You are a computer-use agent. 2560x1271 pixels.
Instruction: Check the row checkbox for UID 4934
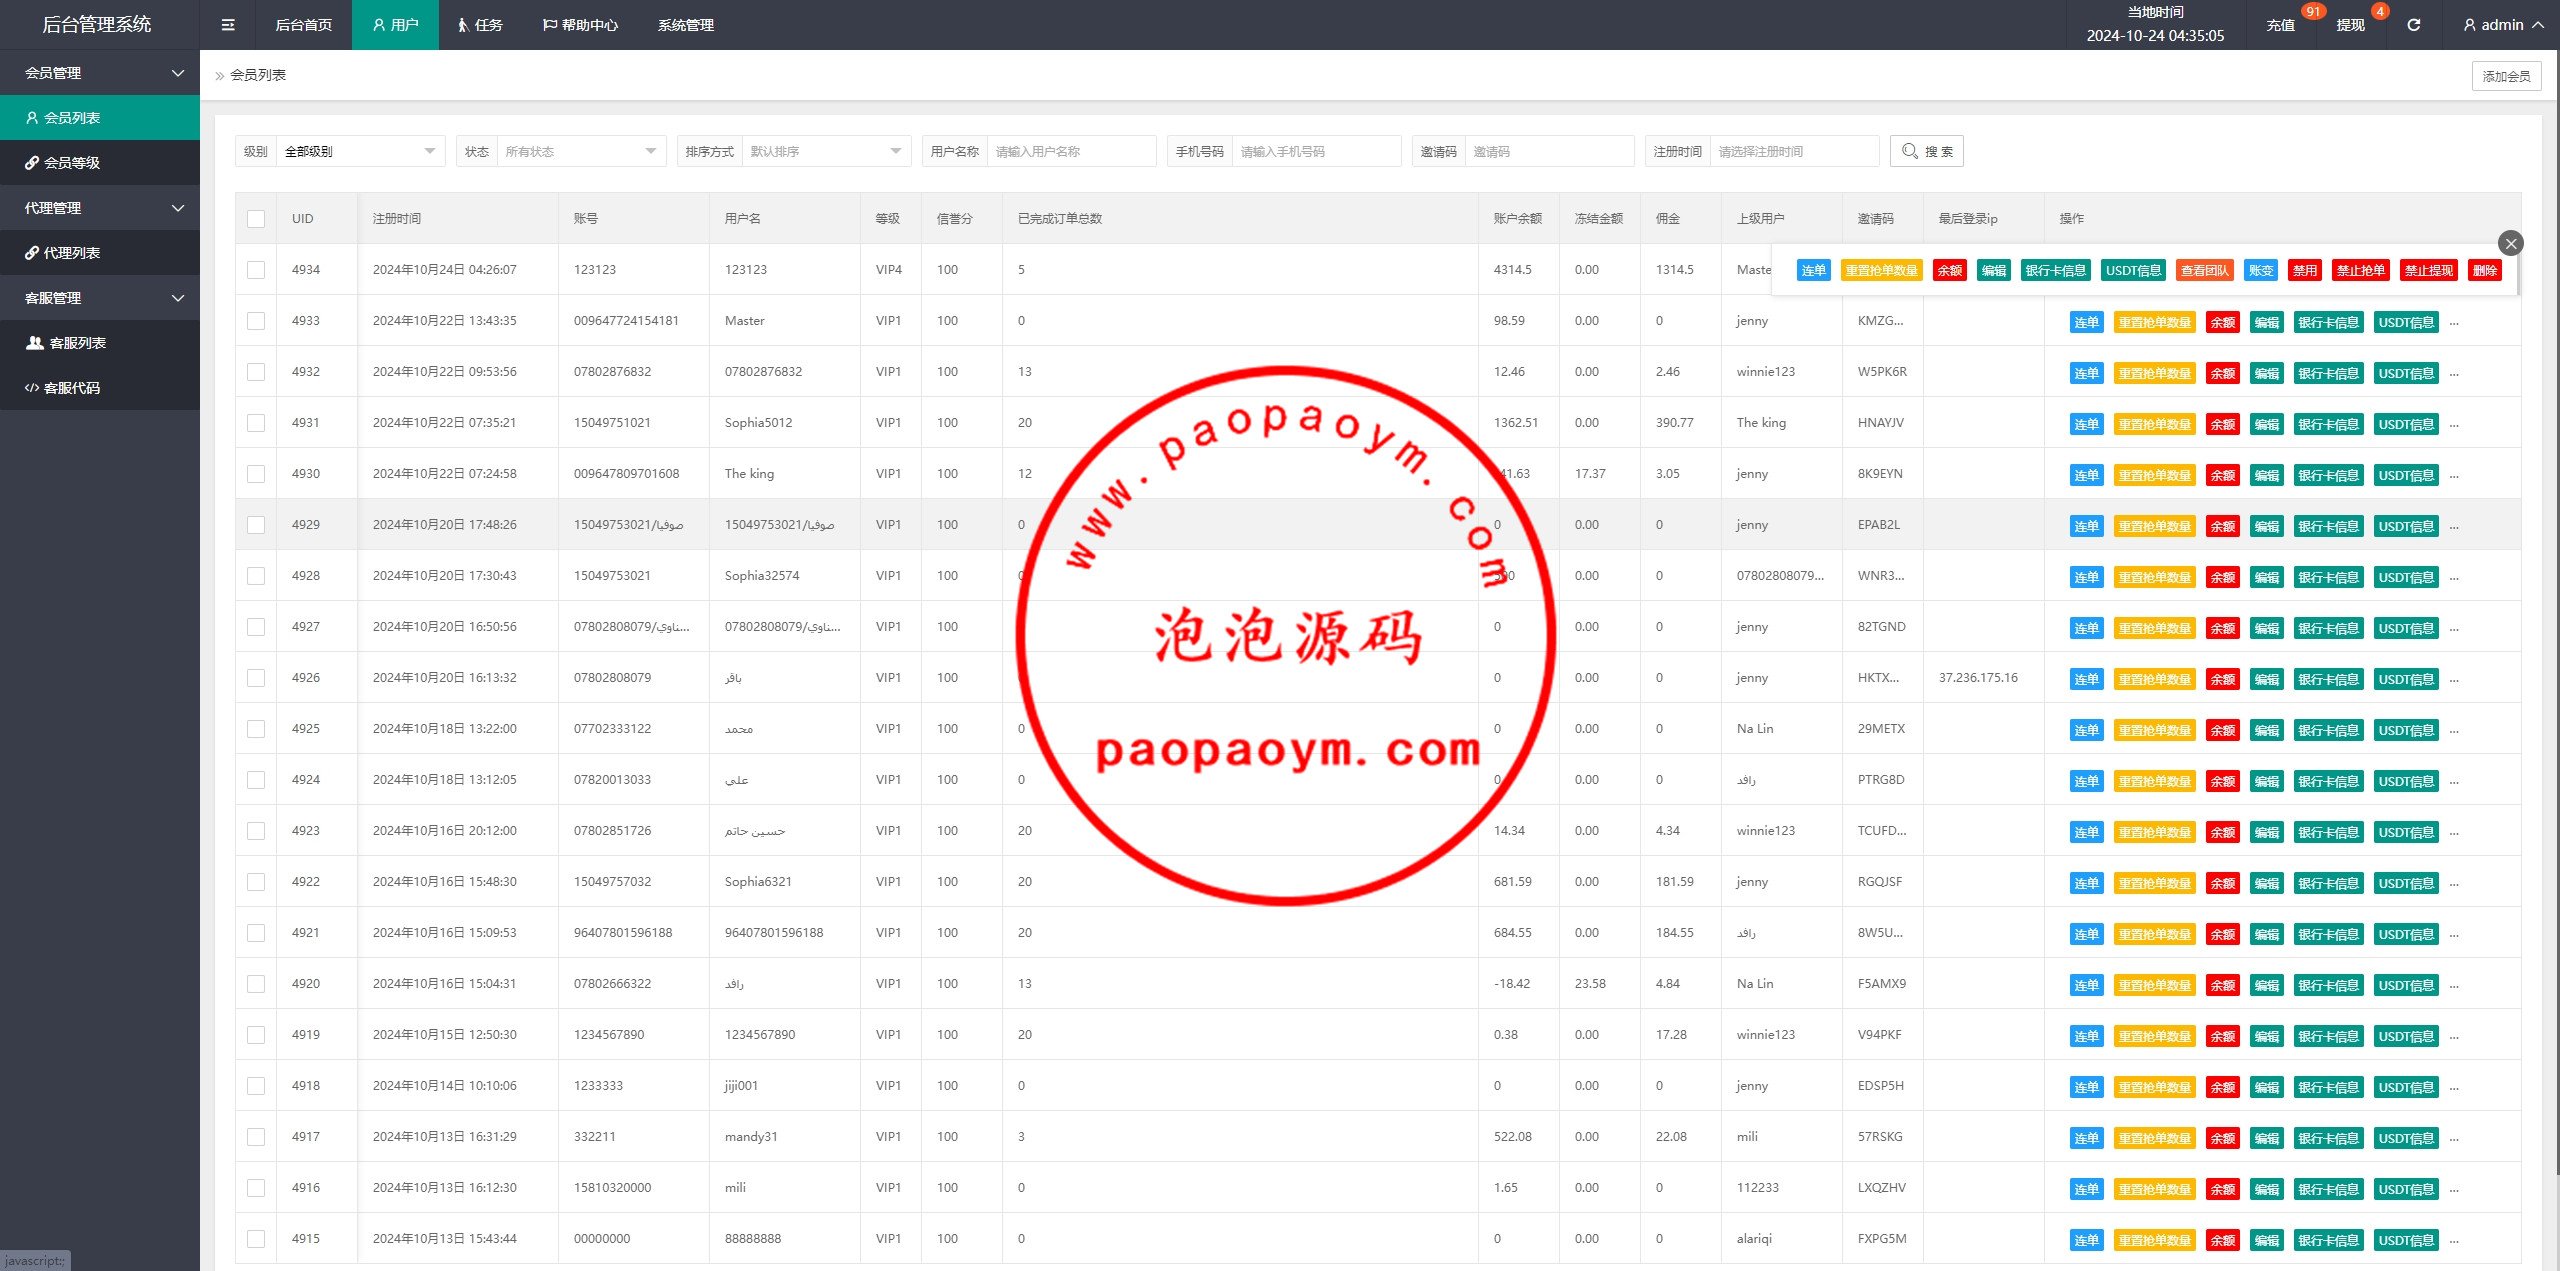pyautogui.click(x=256, y=270)
